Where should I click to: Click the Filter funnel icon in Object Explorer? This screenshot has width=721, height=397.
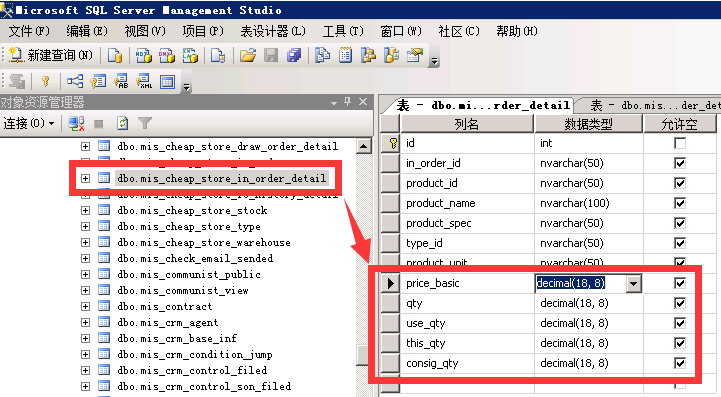(x=145, y=123)
